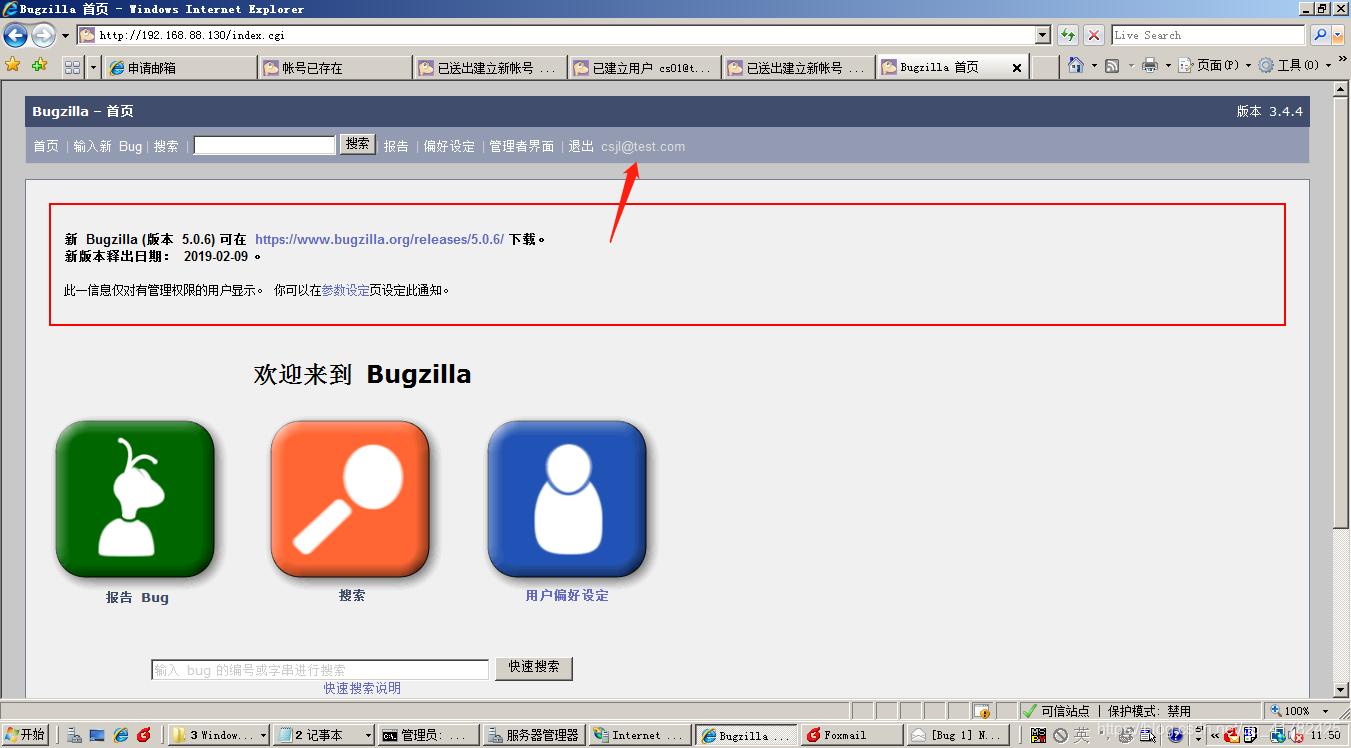
Task: Click the 搜索 link in navigation bar
Action: pos(166,146)
